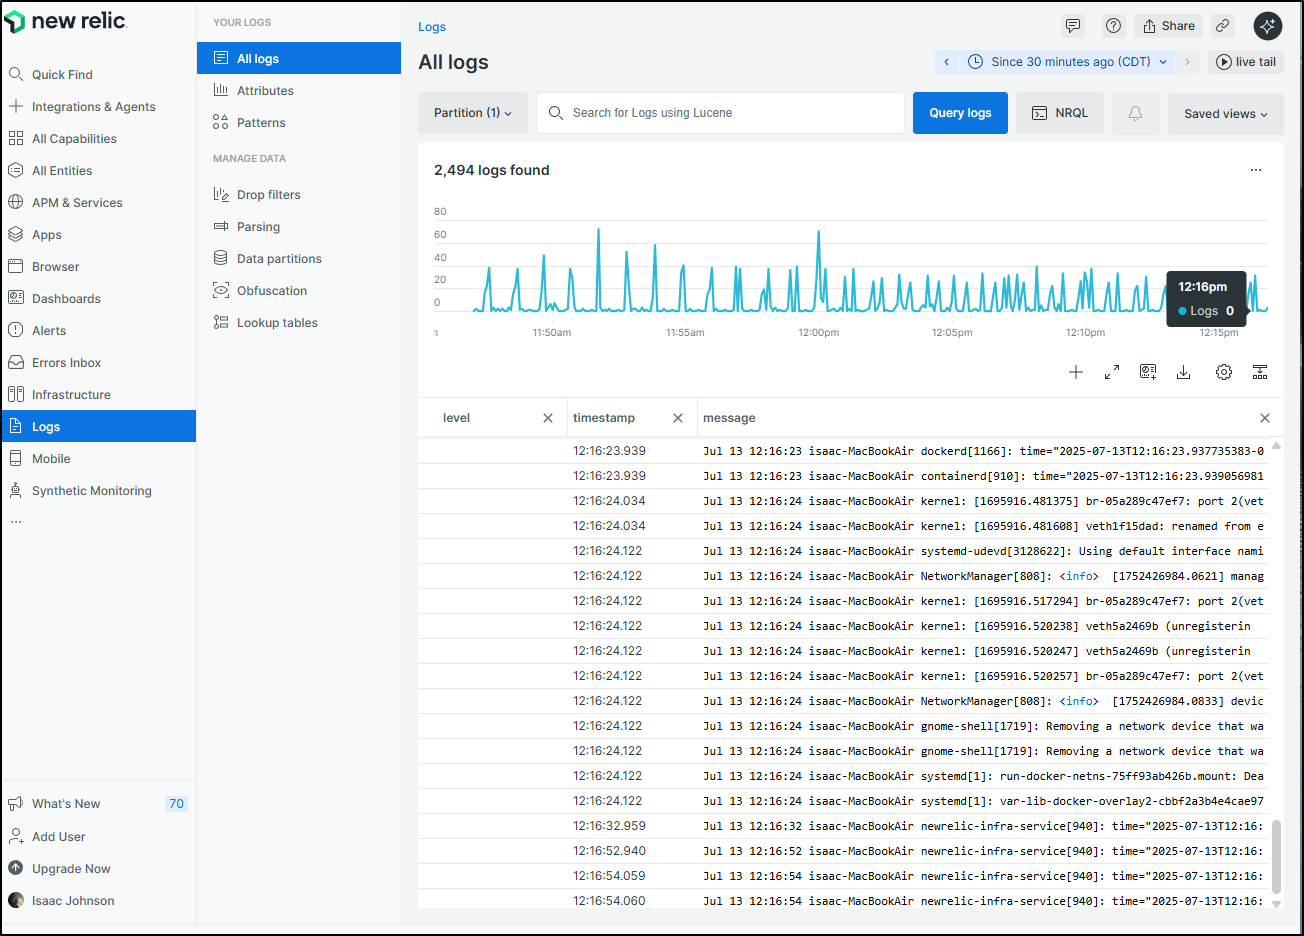Image resolution: width=1304 pixels, height=936 pixels.
Task: Select All logs in Your Logs
Action: tap(299, 58)
